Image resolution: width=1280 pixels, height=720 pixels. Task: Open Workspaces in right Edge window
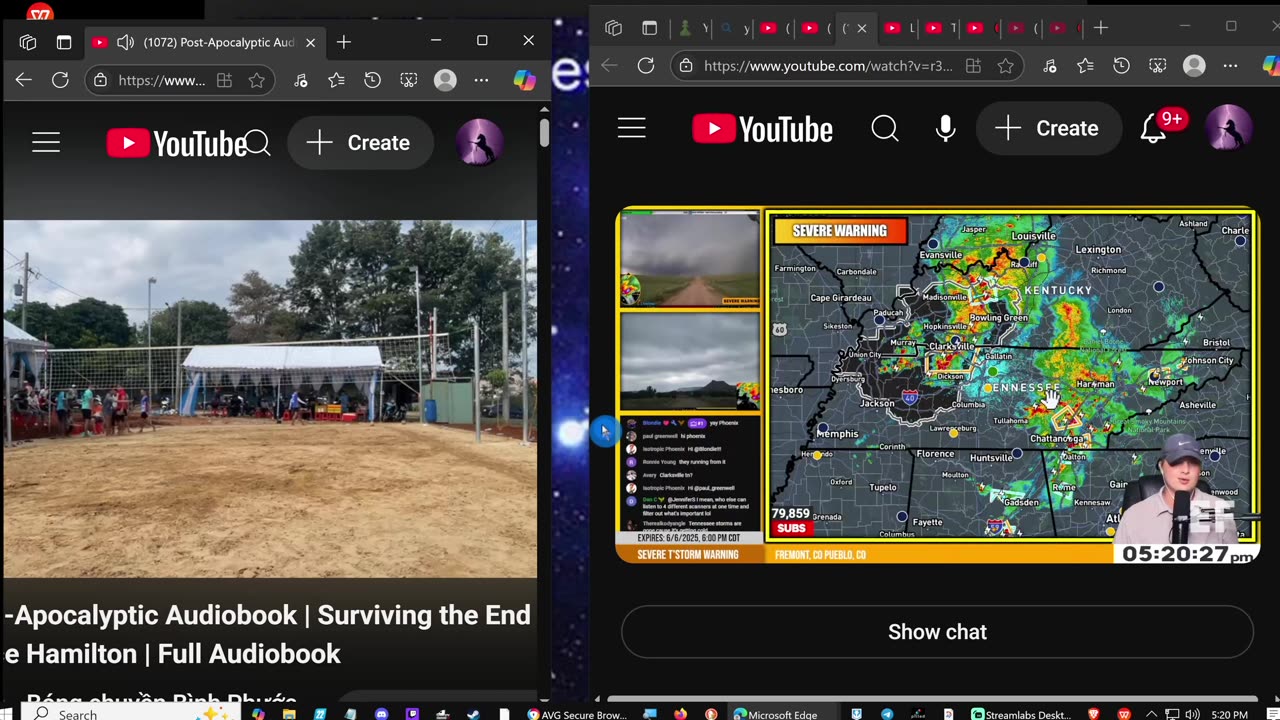[x=614, y=28]
